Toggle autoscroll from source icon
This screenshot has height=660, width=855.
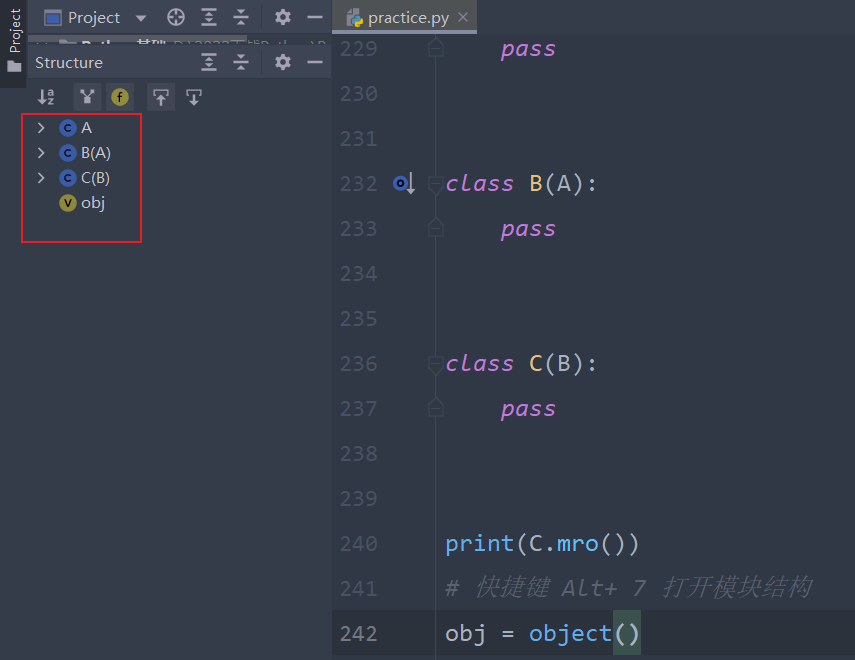coord(194,97)
